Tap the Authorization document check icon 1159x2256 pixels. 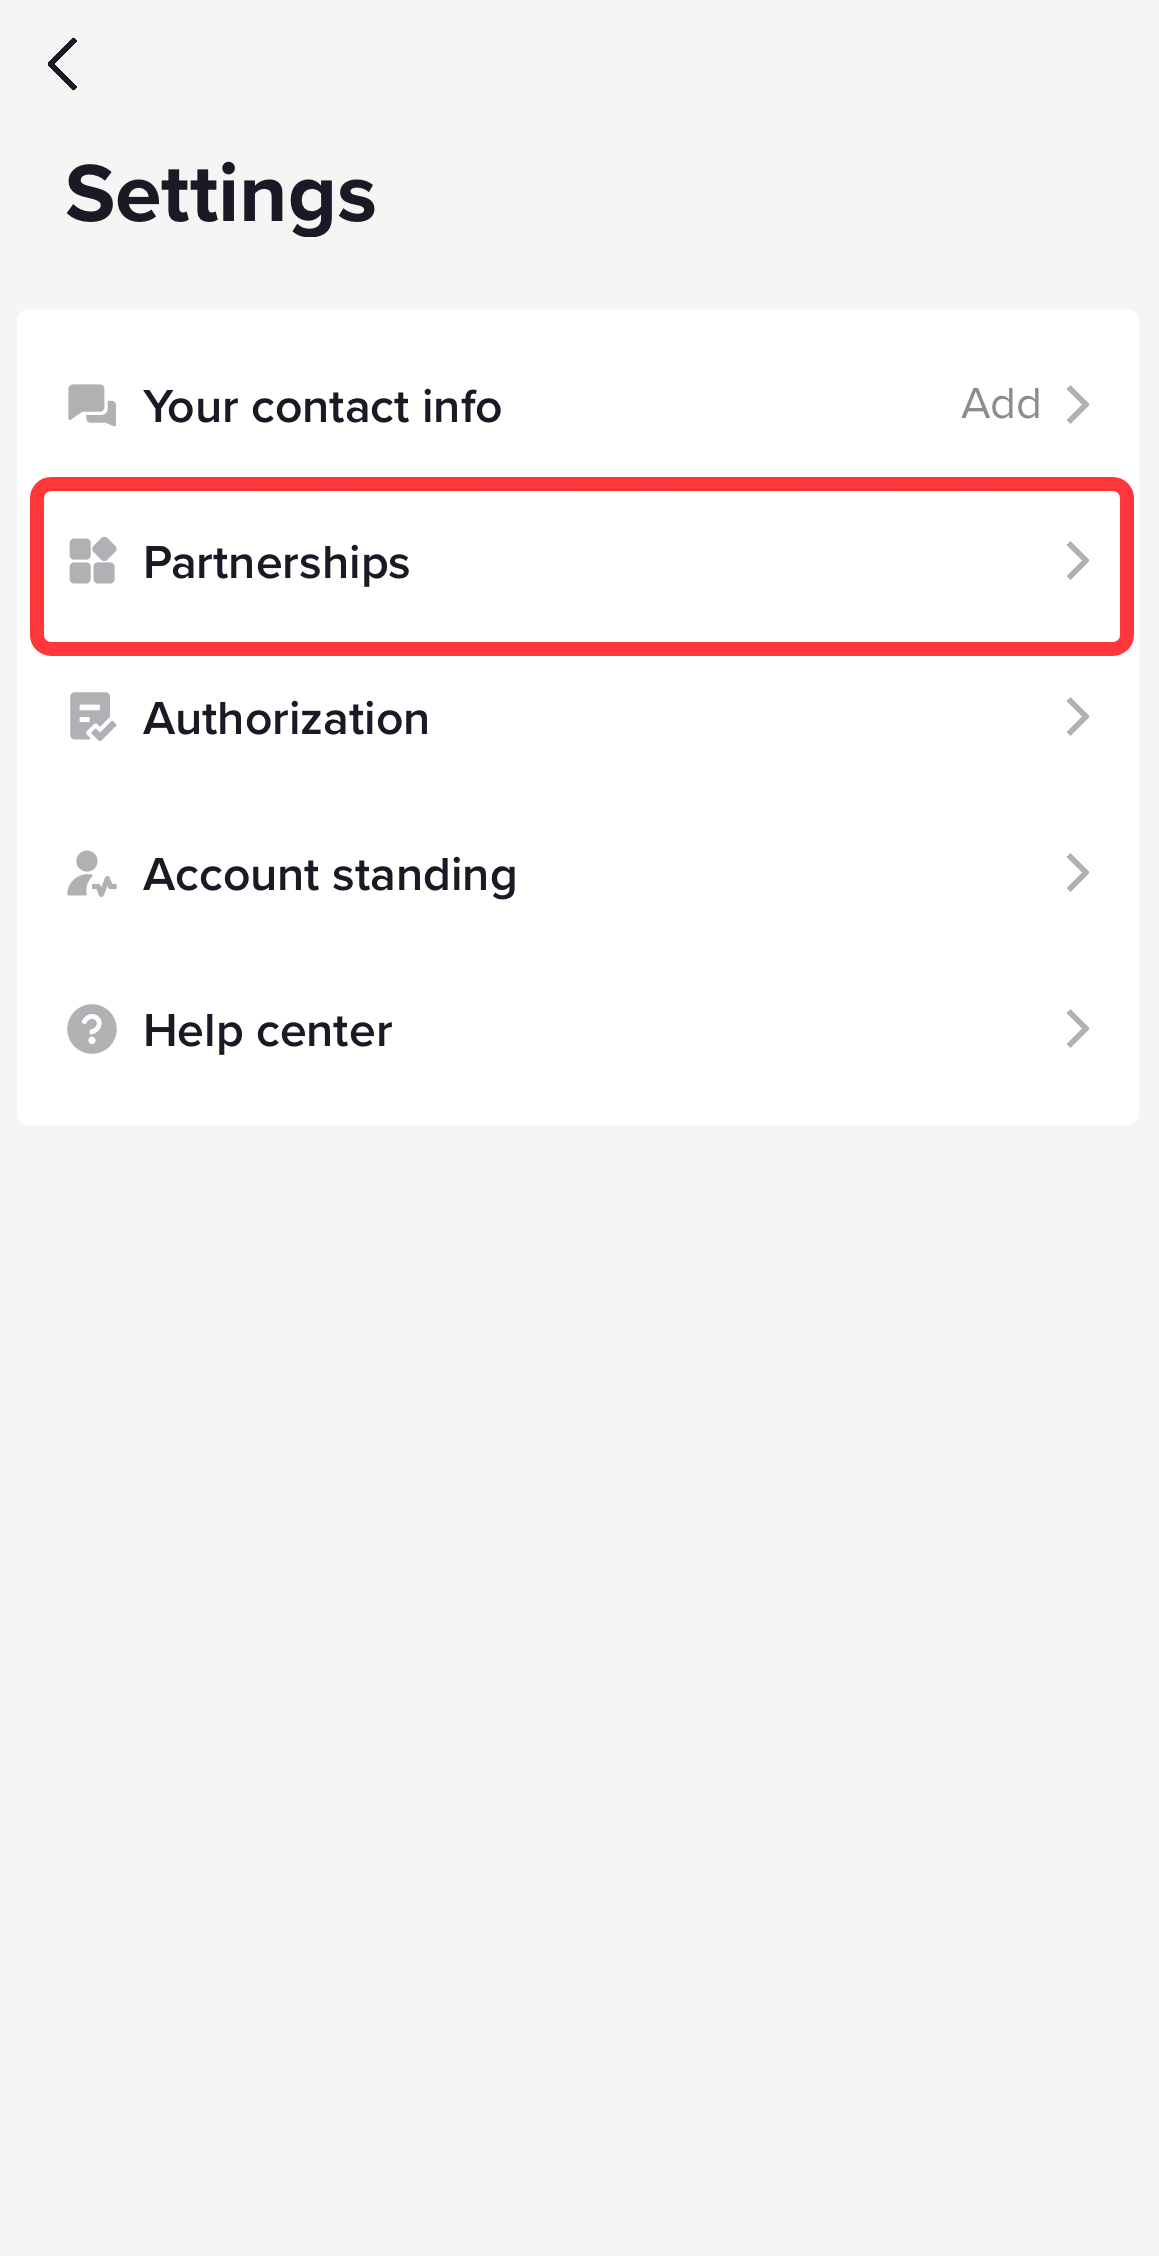click(x=92, y=717)
